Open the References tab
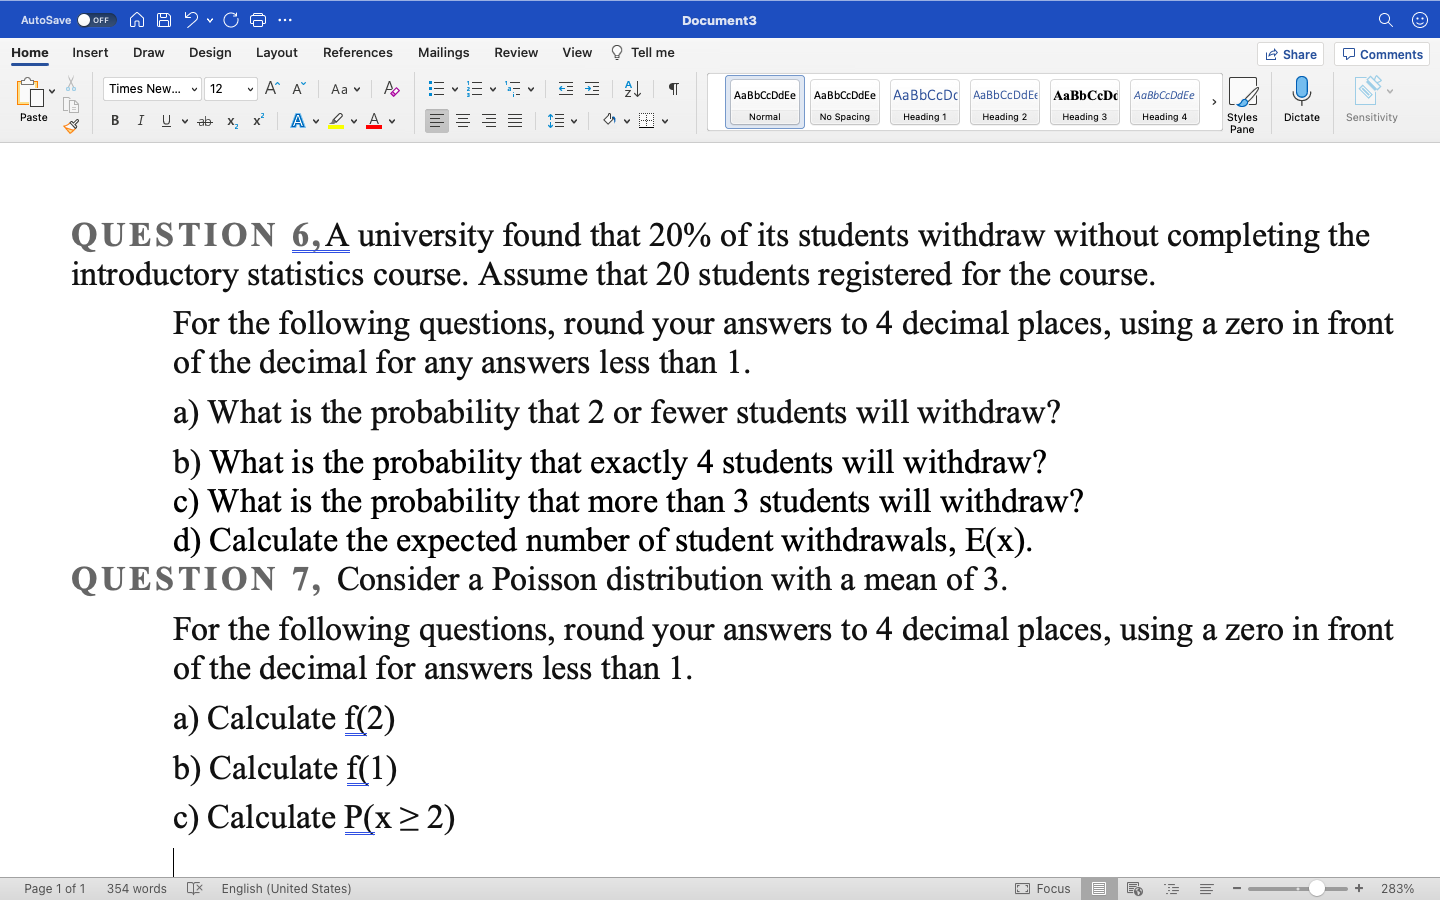Screen dimensions: 1440x900 pyautogui.click(x=357, y=52)
